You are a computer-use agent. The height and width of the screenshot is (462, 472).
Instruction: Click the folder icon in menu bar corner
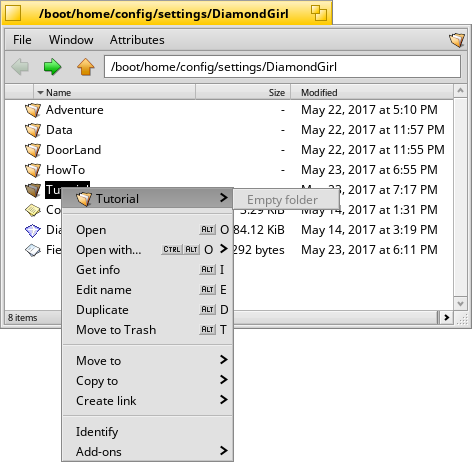(x=456, y=40)
